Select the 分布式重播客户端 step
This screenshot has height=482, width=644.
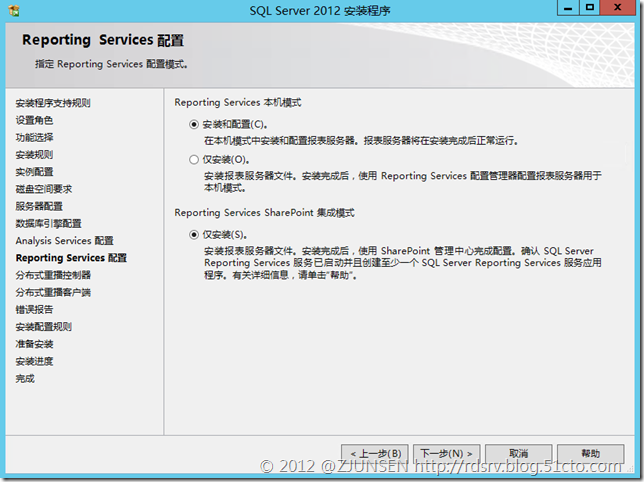[53, 292]
